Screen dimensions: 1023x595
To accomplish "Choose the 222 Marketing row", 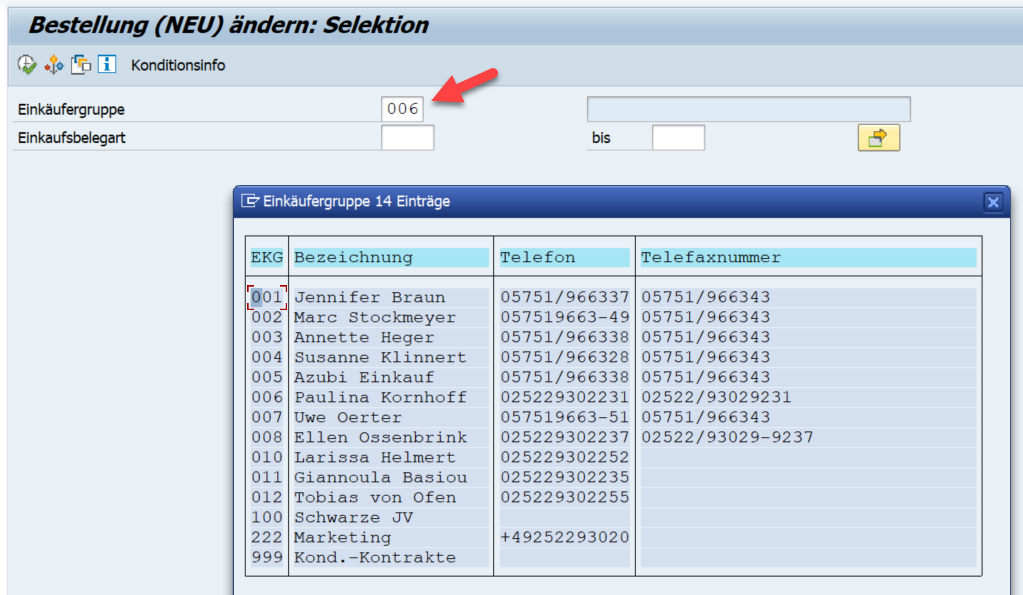I will pyautogui.click(x=342, y=537).
